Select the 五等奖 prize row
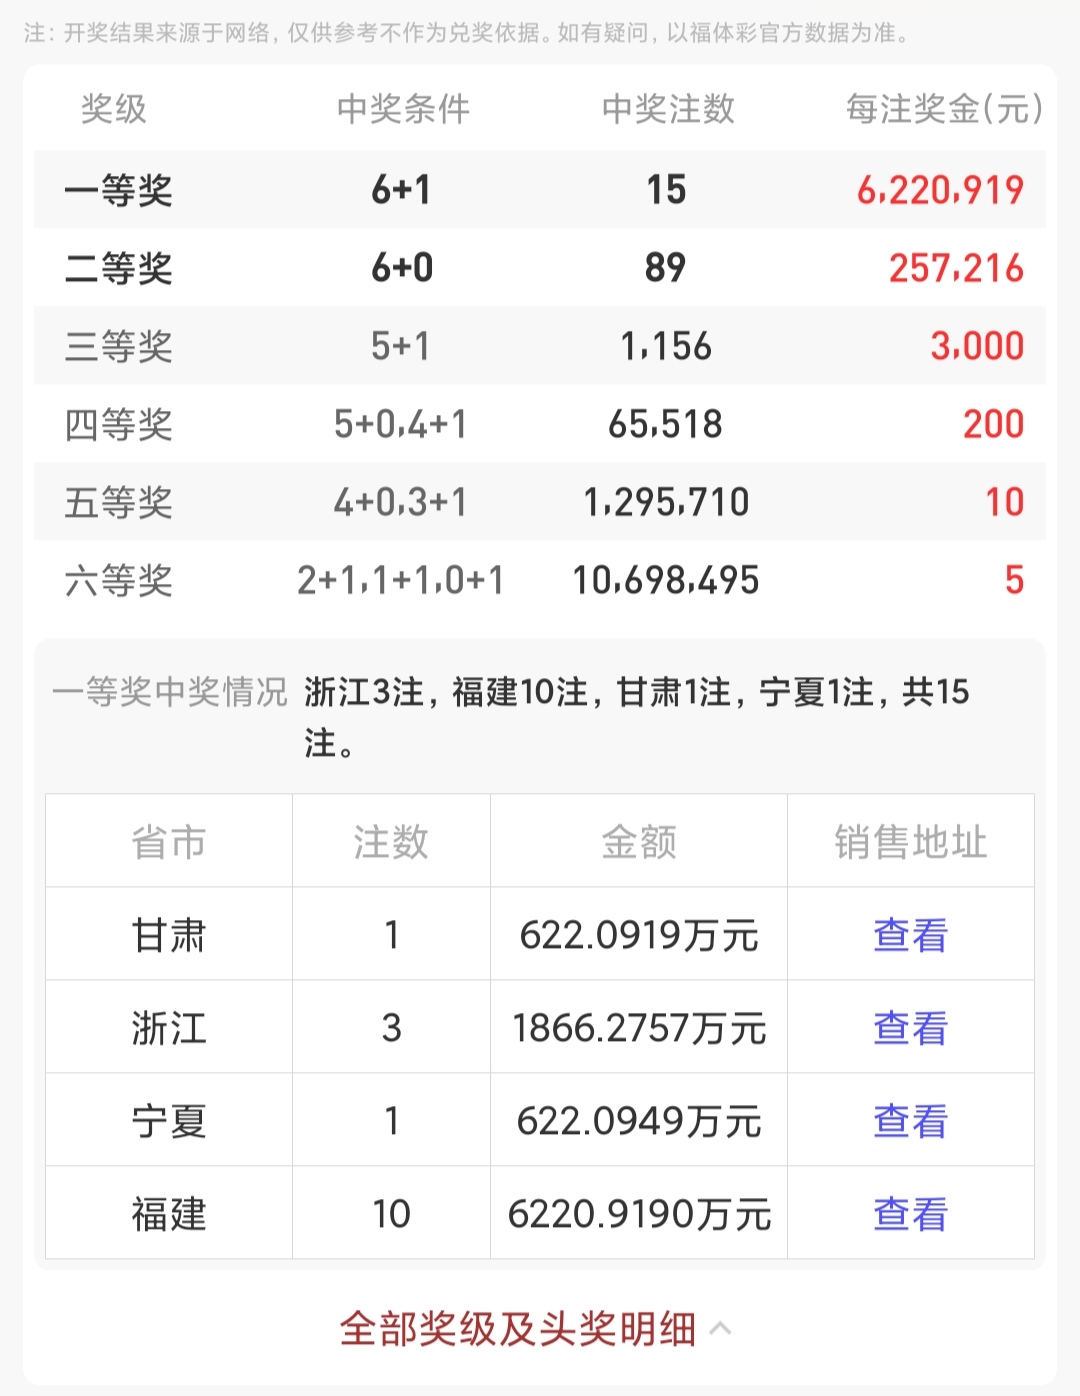The height and width of the screenshot is (1396, 1080). 540,502
